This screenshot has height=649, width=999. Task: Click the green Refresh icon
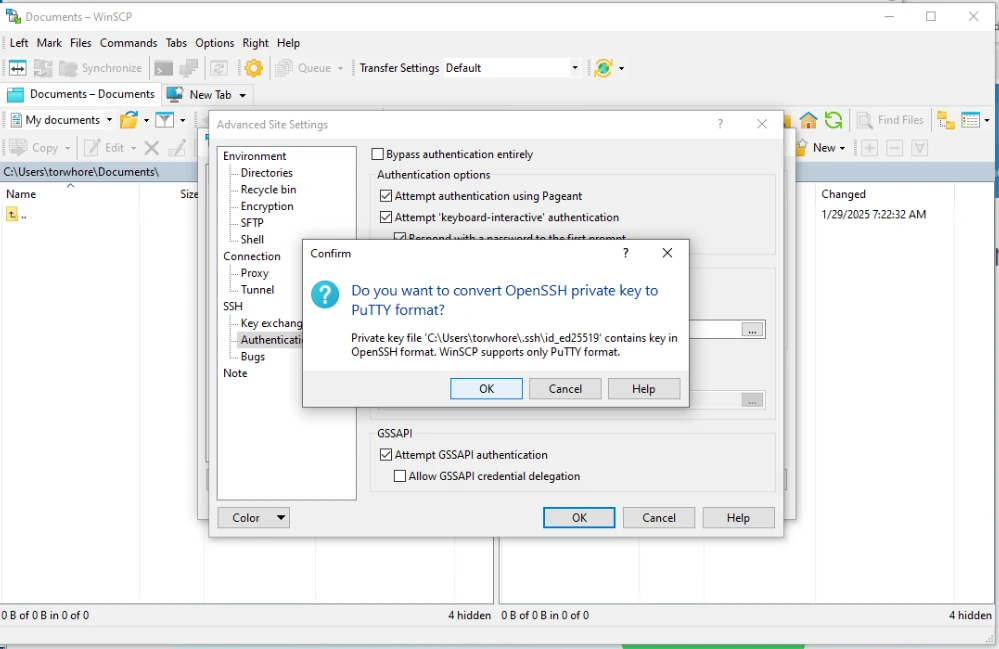pyautogui.click(x=833, y=120)
